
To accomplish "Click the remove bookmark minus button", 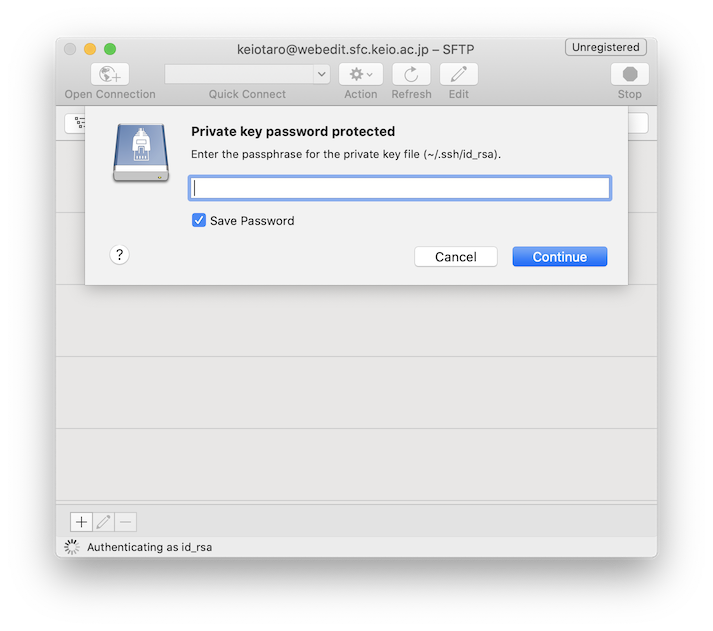I will [126, 522].
